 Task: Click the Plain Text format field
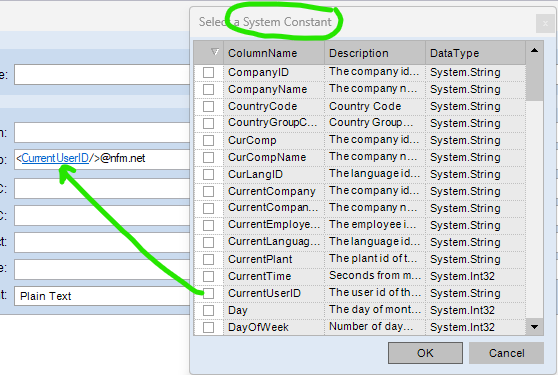click(102, 296)
